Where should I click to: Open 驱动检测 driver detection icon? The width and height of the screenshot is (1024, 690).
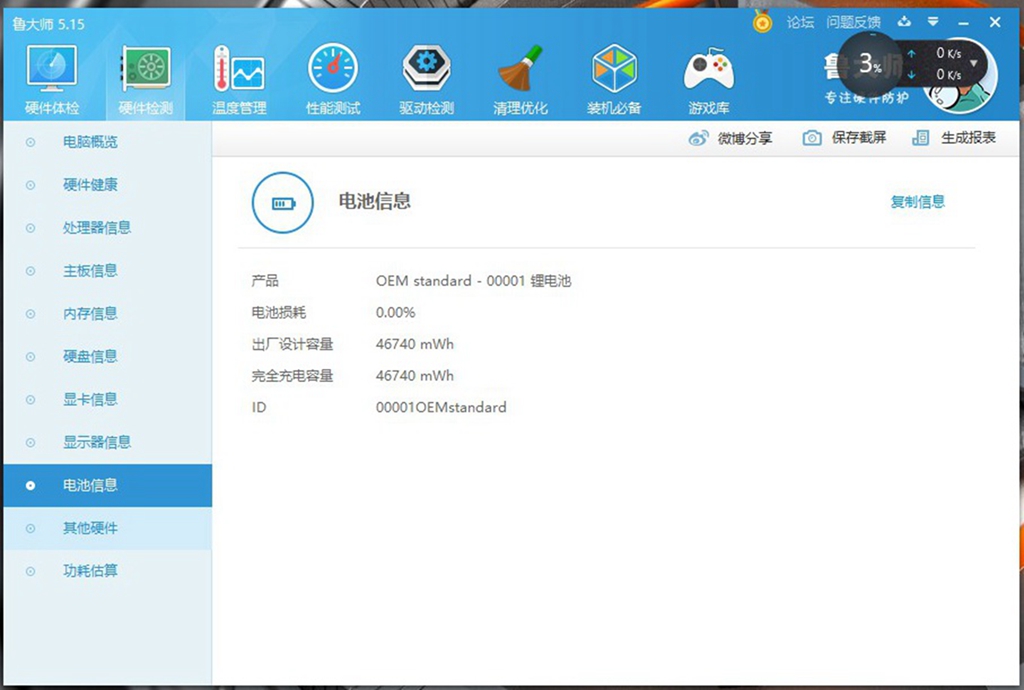[x=426, y=80]
